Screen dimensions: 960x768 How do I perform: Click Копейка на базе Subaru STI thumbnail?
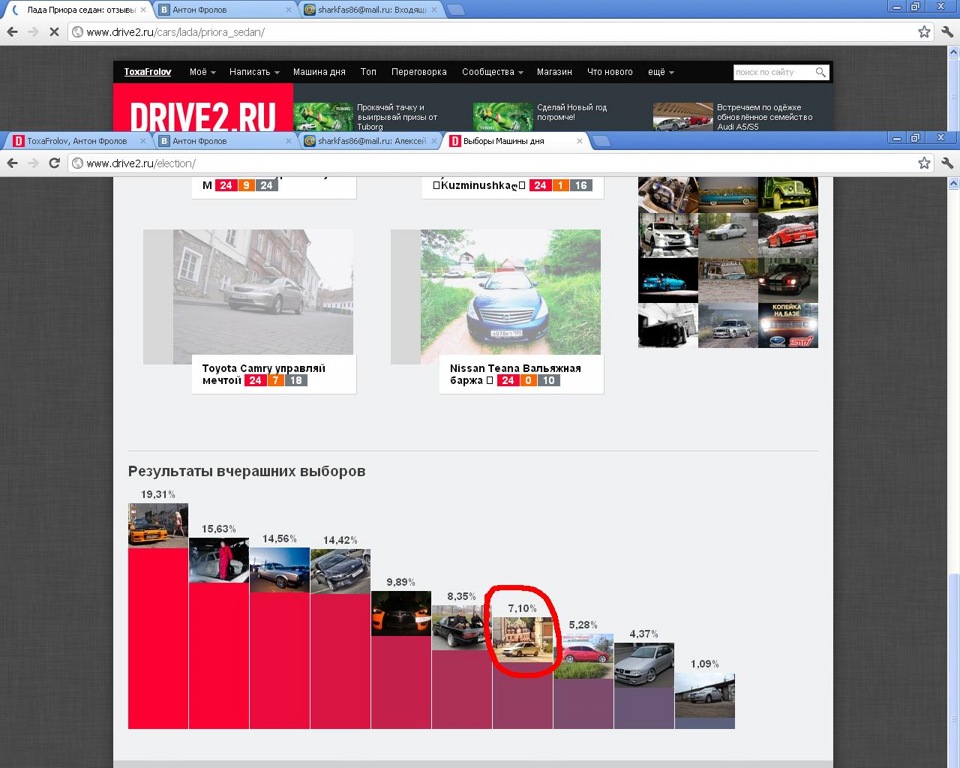788,325
